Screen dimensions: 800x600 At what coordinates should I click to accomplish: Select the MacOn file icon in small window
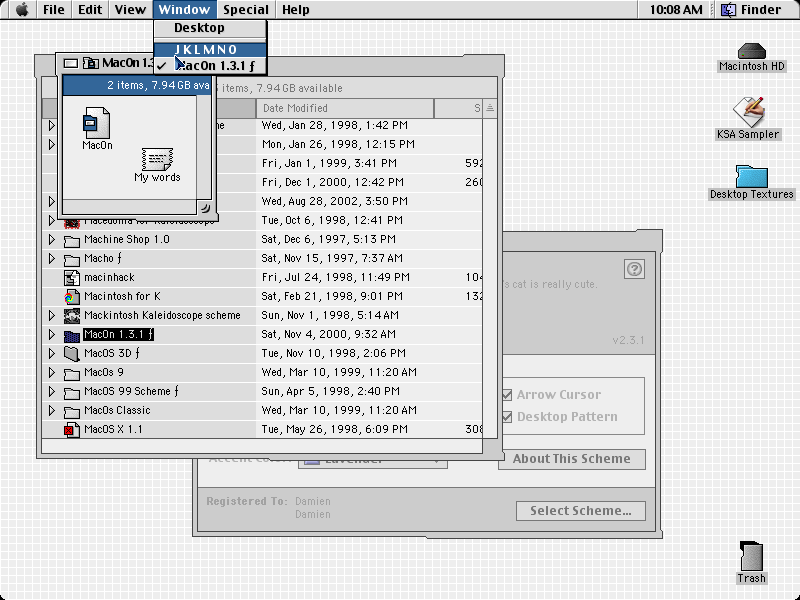pos(96,122)
